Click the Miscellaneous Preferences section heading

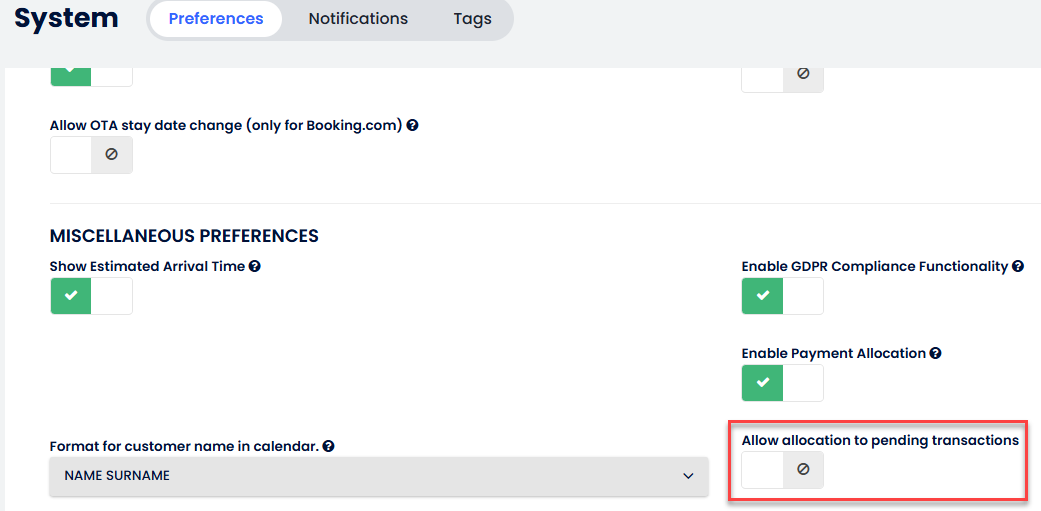(x=184, y=236)
